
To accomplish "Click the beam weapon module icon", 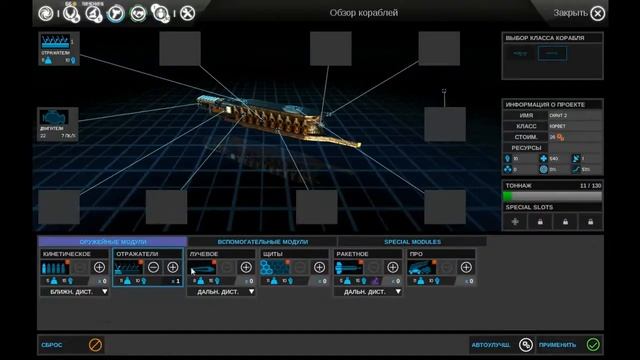I will tap(202, 267).
